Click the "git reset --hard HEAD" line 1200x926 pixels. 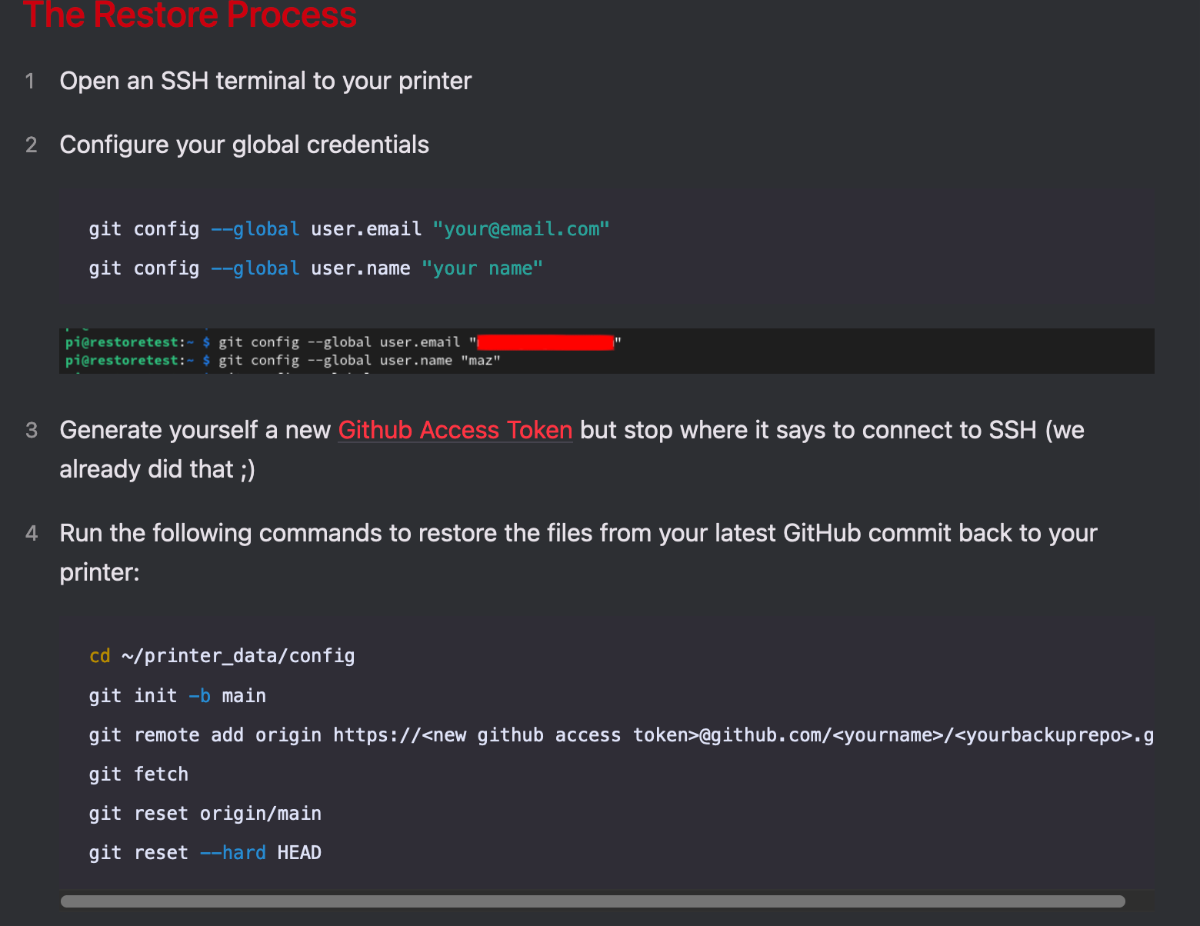click(x=205, y=852)
